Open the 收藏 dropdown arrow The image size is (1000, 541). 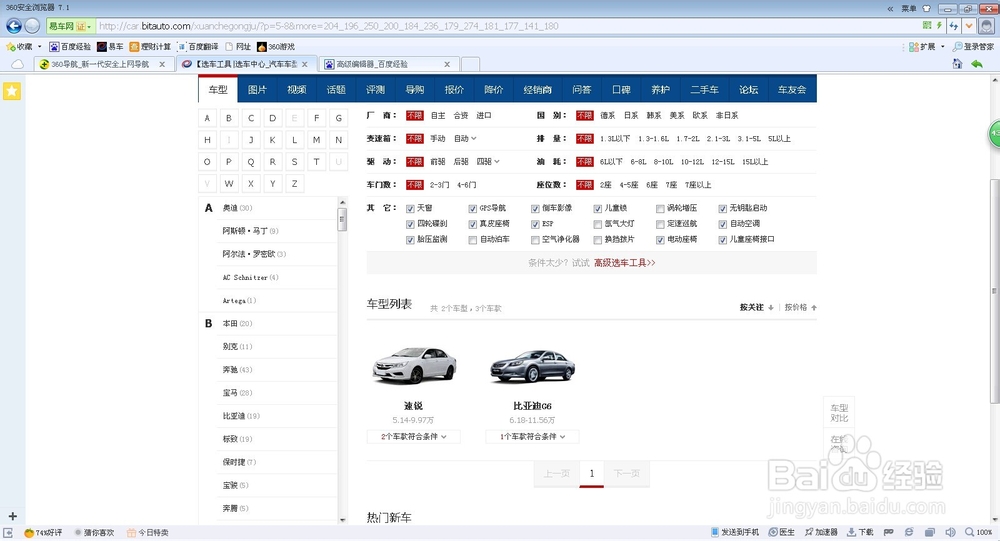[x=40, y=47]
